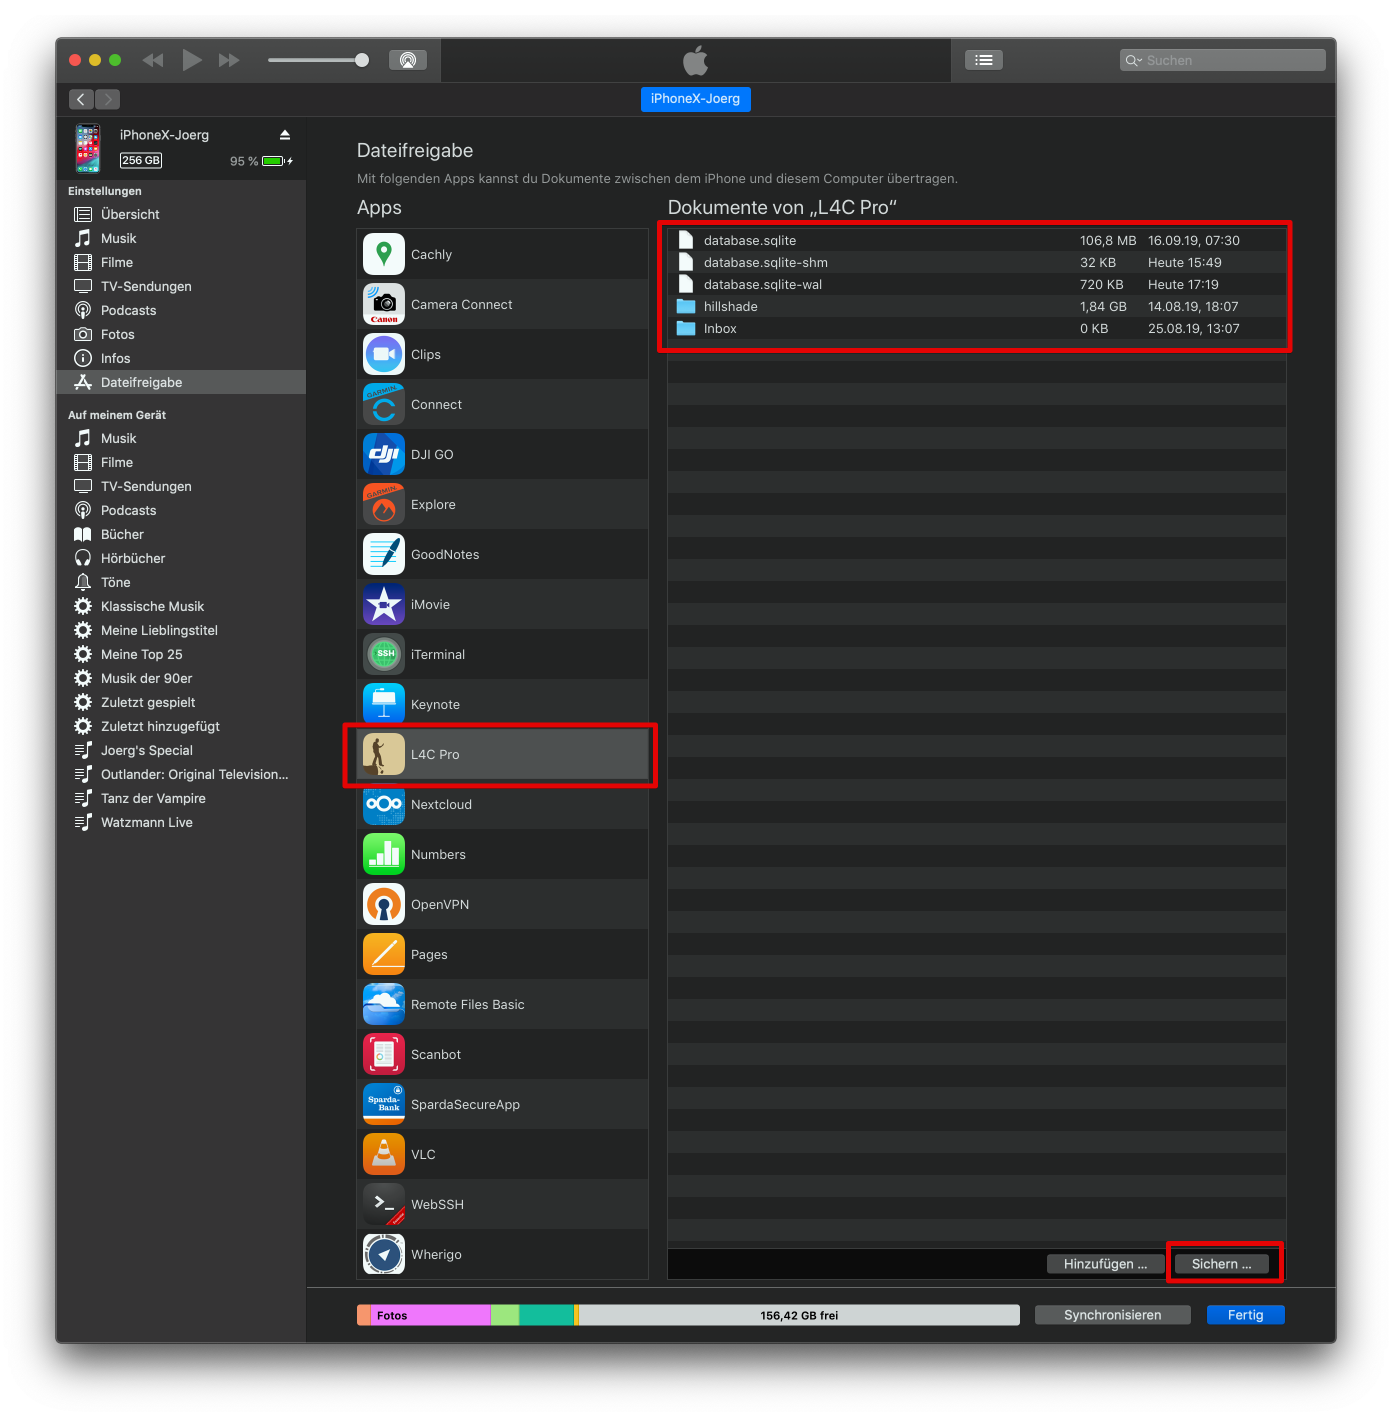Select the Numbers app icon

coord(384,854)
